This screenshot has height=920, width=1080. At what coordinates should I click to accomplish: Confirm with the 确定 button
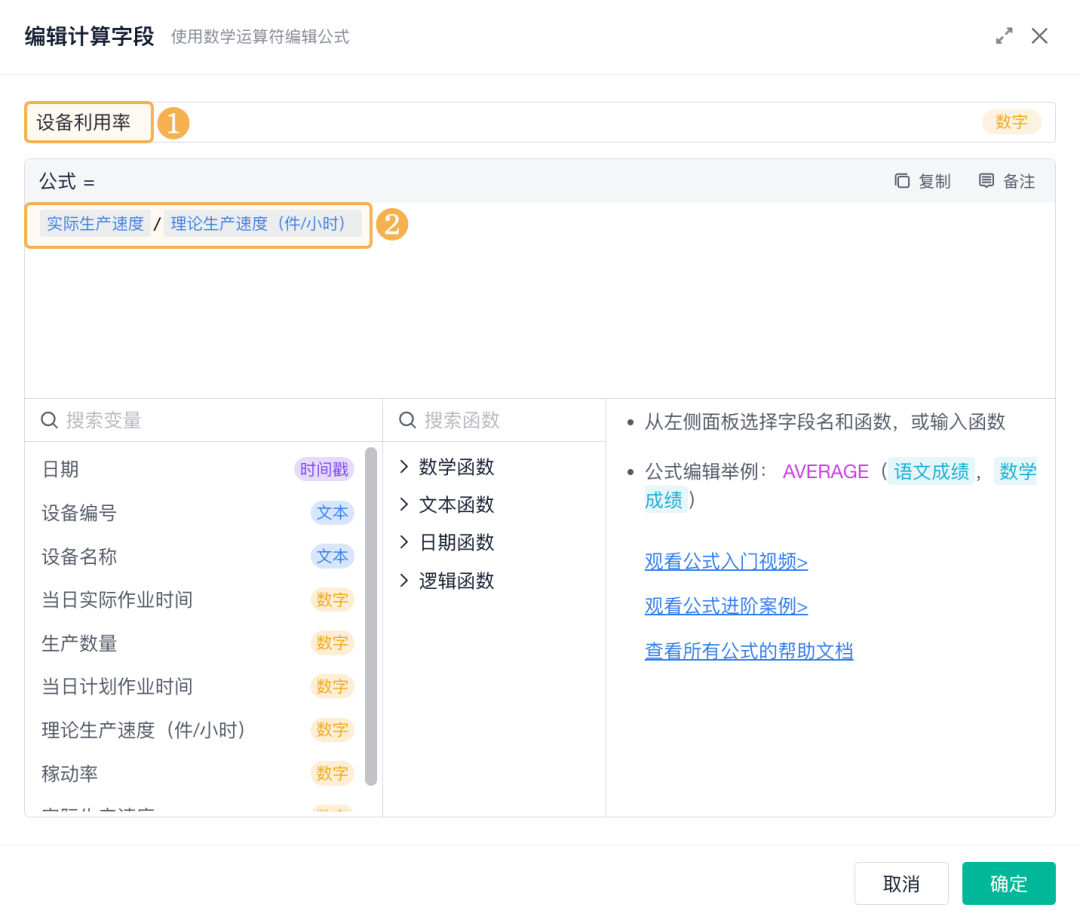pyautogui.click(x=1008, y=884)
